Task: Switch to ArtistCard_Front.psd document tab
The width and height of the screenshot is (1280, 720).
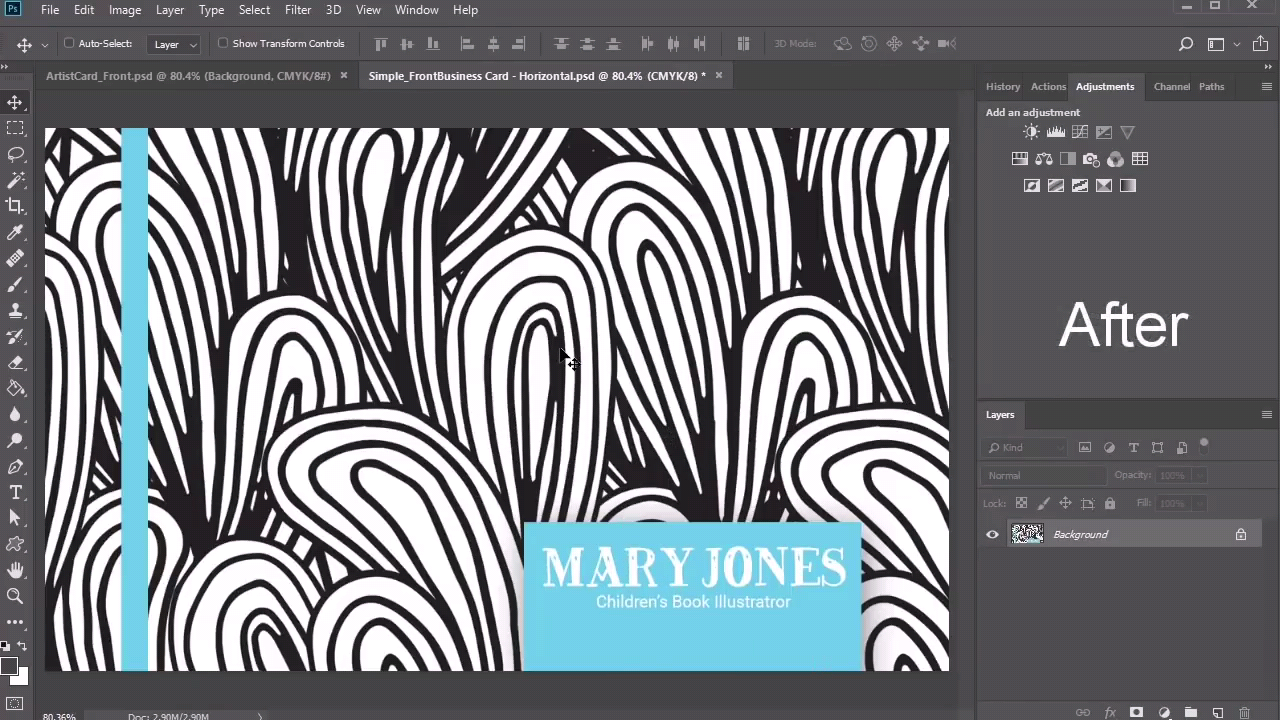Action: click(x=188, y=76)
